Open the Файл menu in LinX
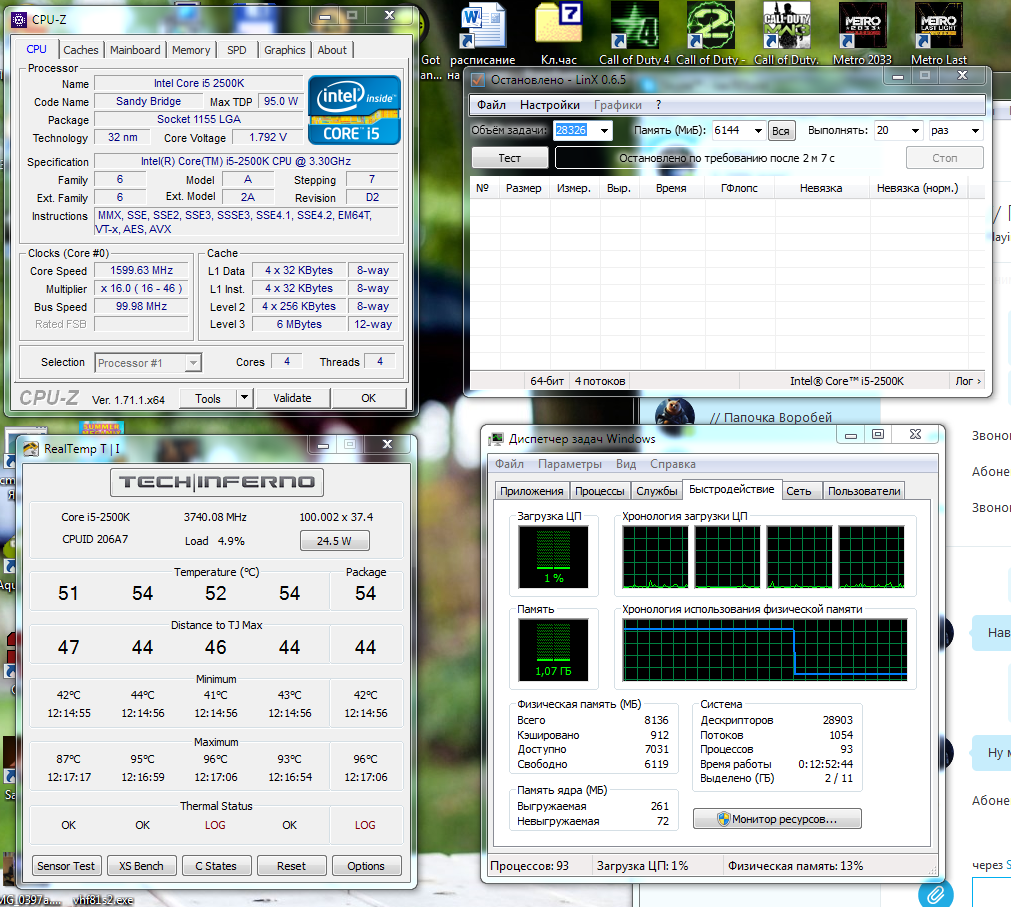Viewport: 1011px width, 907px height. [491, 105]
